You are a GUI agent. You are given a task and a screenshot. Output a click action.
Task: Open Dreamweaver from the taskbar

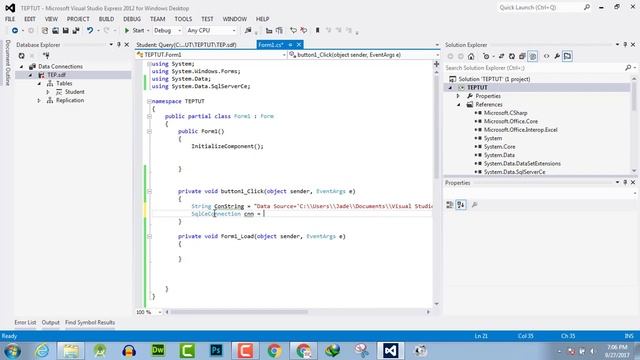[158, 351]
